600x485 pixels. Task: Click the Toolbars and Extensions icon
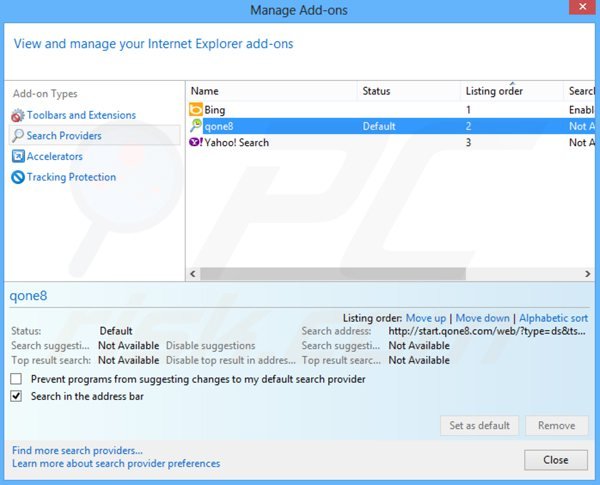click(18, 115)
